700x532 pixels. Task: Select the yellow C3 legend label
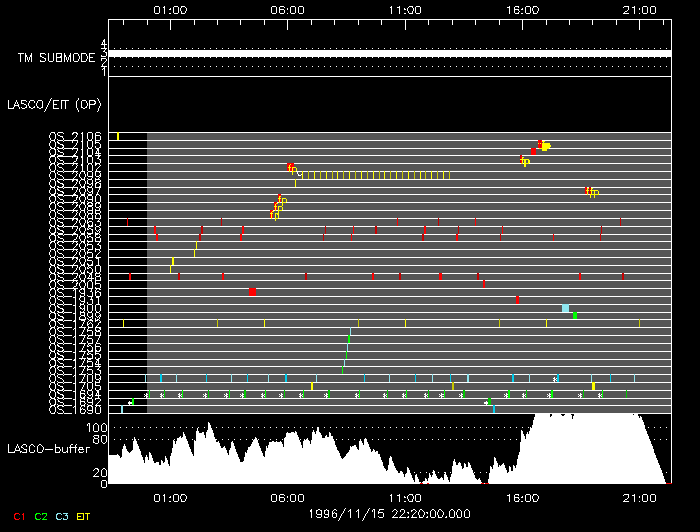pos(63,516)
